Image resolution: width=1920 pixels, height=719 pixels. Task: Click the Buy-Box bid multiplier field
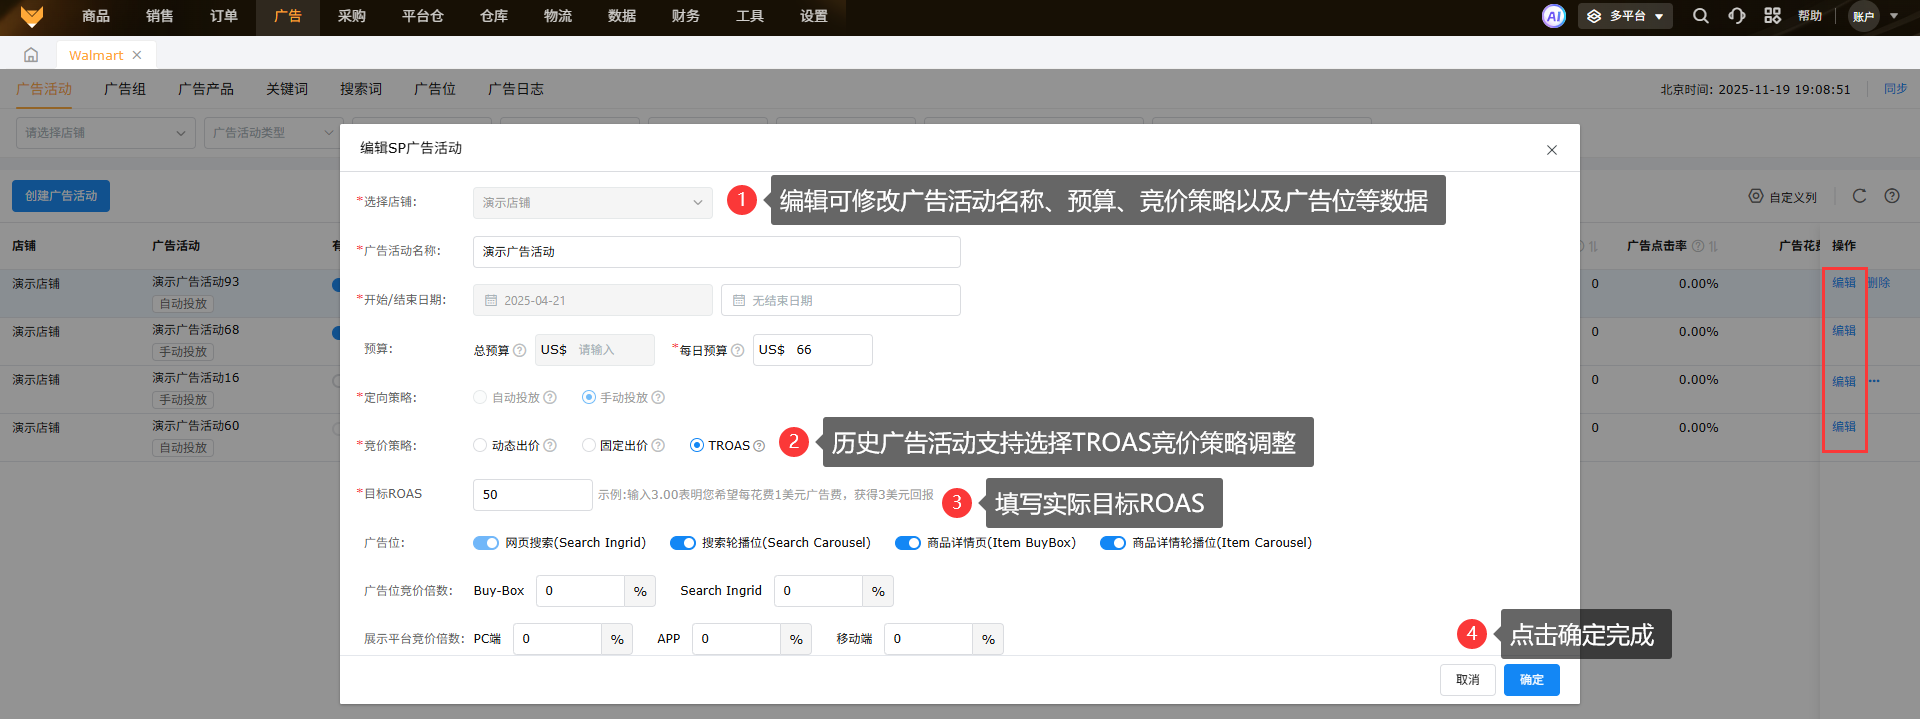(x=581, y=591)
